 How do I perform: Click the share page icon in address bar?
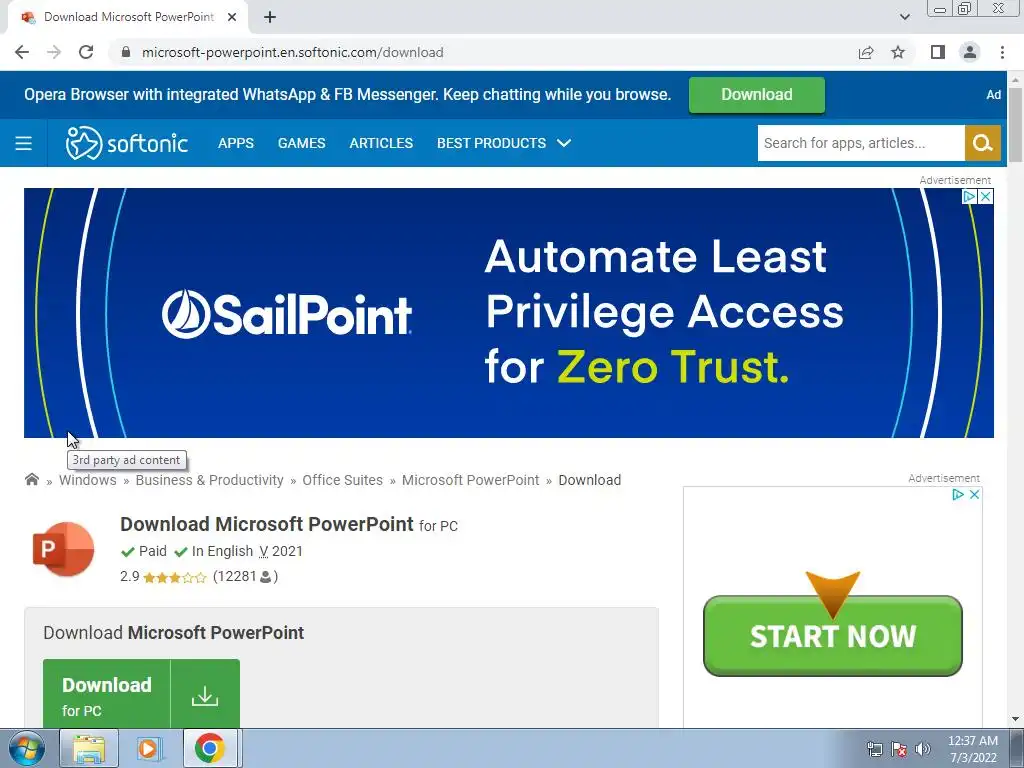(x=866, y=52)
